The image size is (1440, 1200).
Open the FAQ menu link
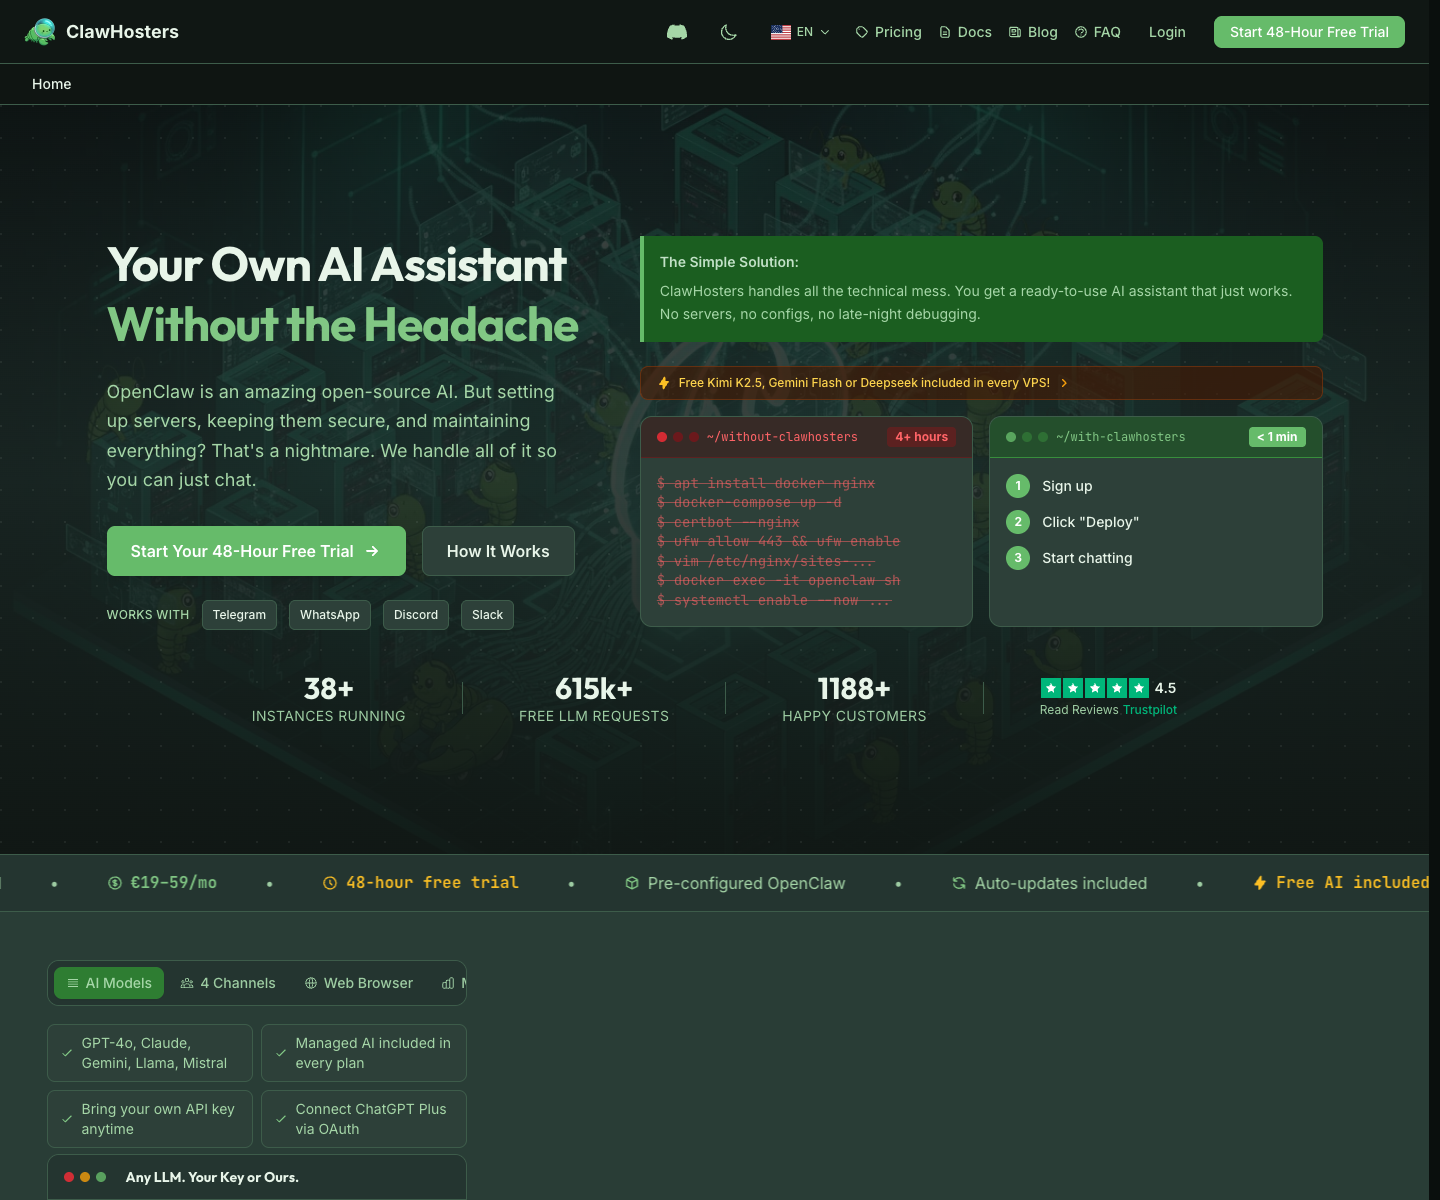click(x=1097, y=32)
